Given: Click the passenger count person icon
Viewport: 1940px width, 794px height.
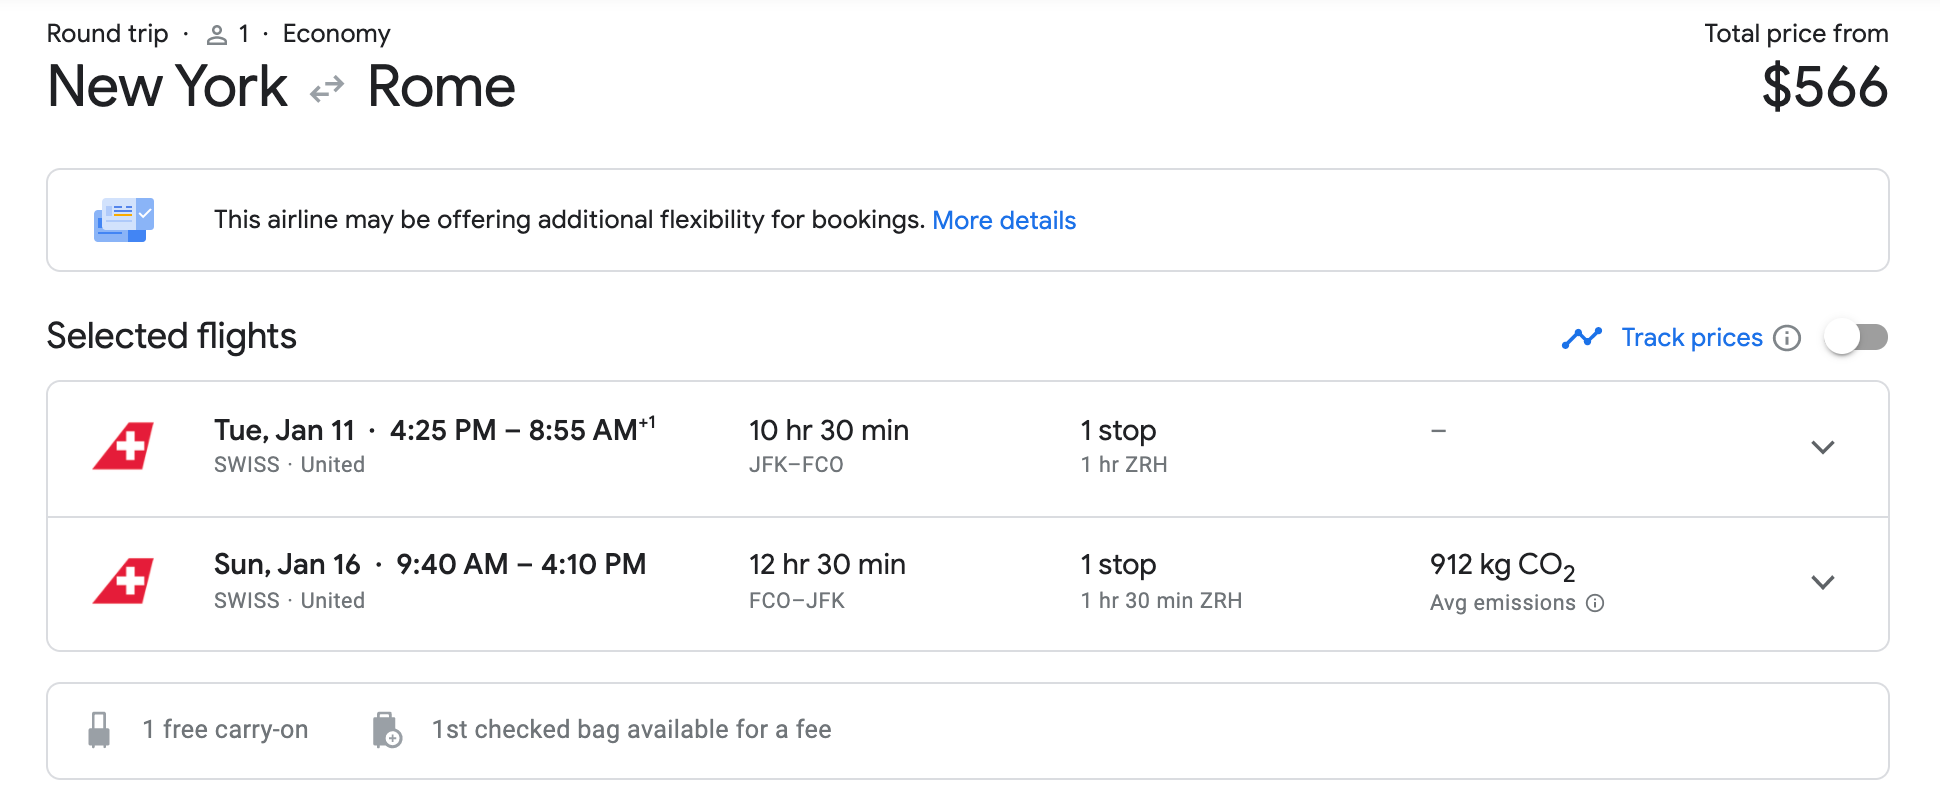Looking at the screenshot, I should pyautogui.click(x=216, y=35).
